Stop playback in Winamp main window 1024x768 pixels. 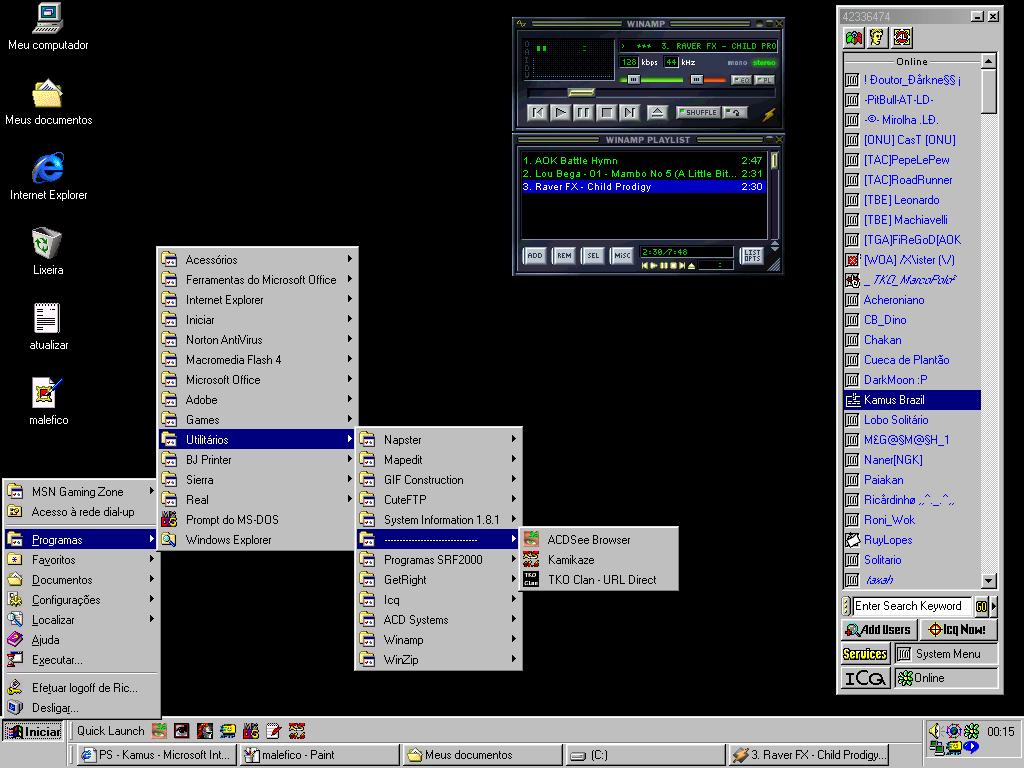coord(606,113)
